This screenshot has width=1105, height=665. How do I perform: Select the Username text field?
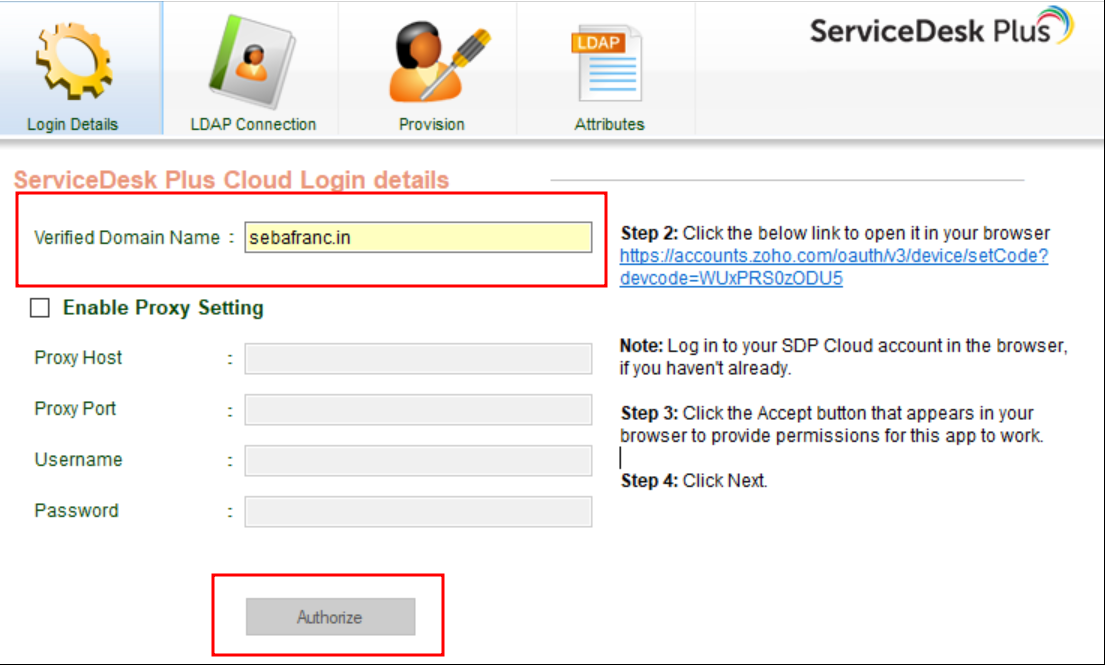[418, 460]
